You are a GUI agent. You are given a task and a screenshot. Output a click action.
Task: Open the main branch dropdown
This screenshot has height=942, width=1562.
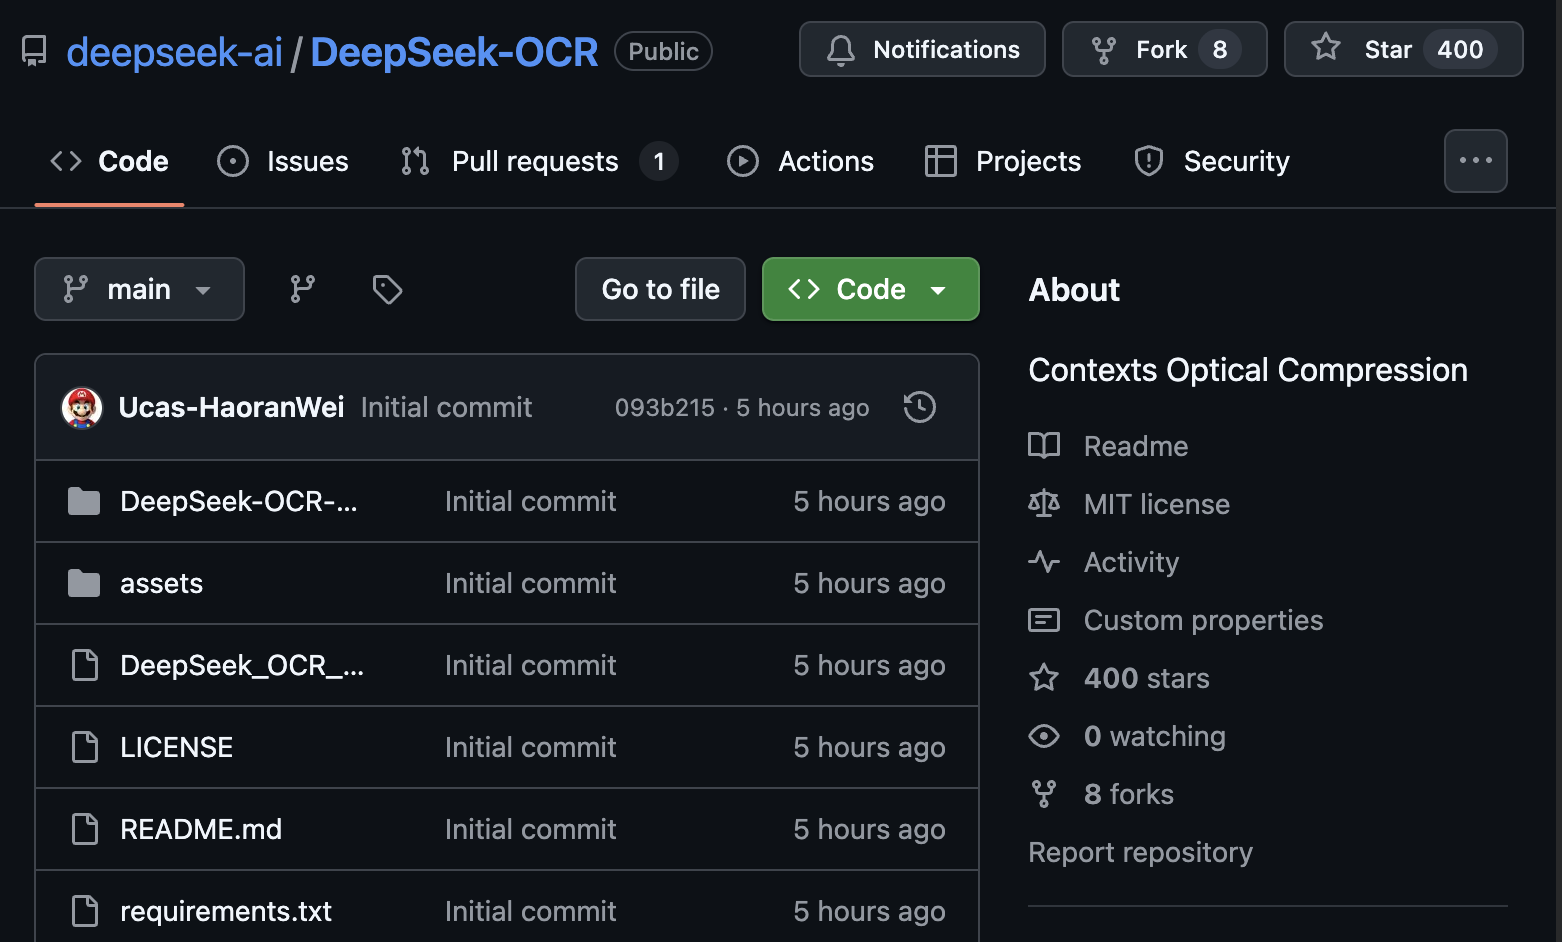[139, 289]
